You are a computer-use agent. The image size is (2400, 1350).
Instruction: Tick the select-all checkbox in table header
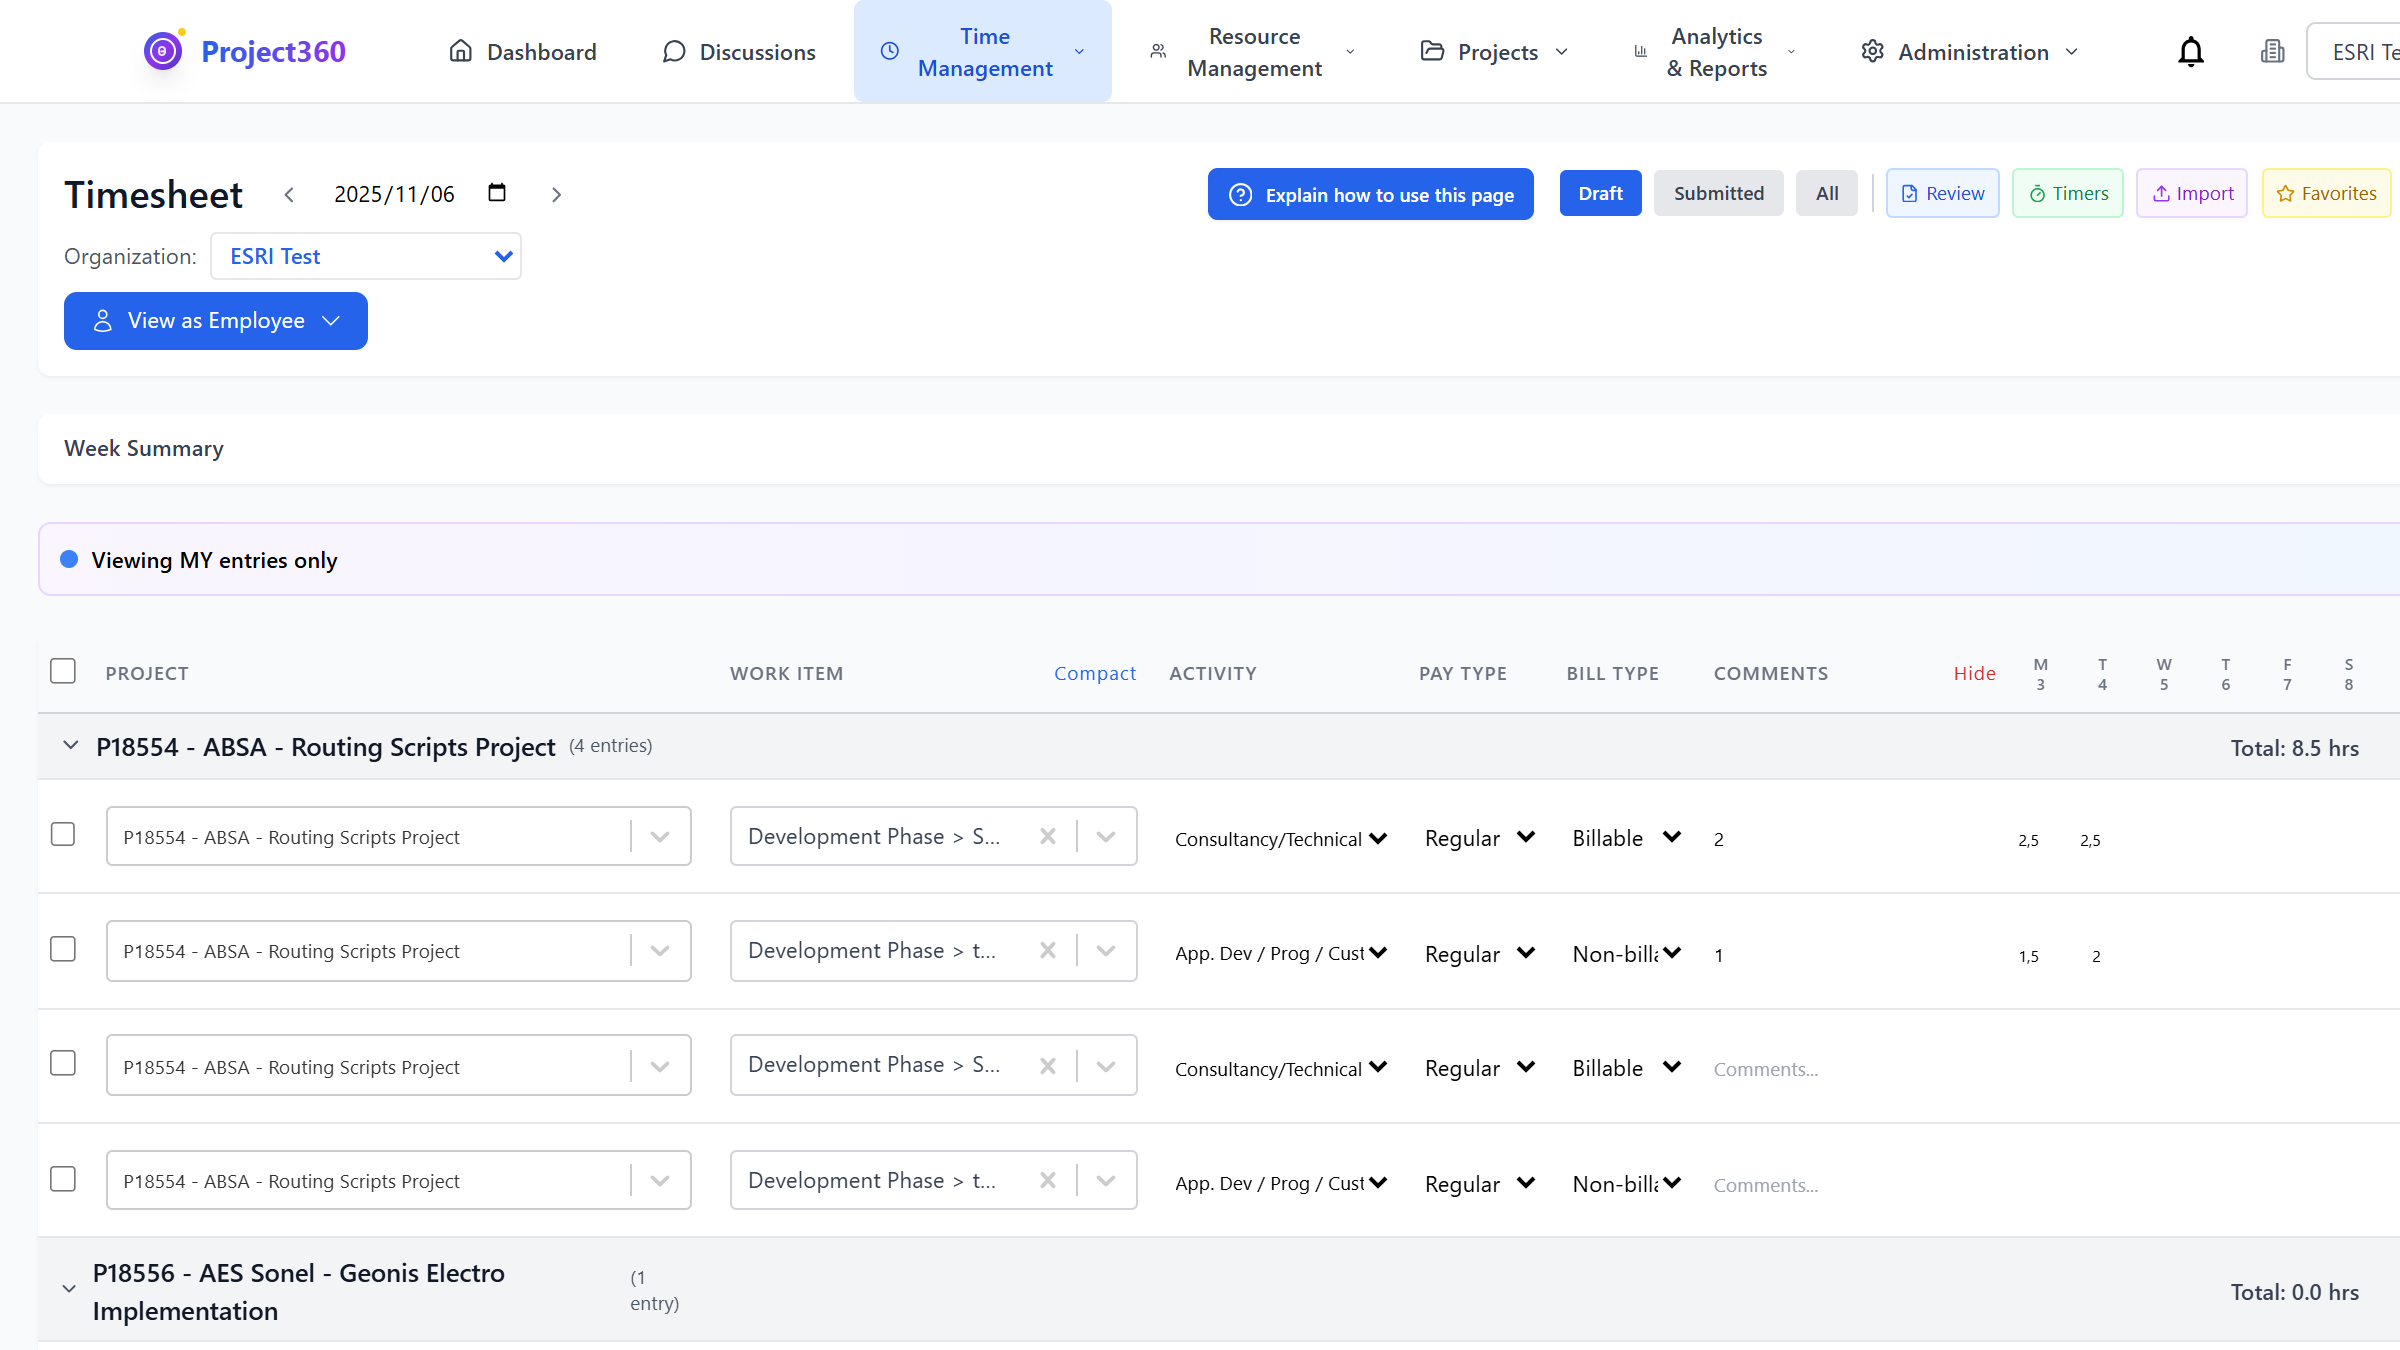click(x=62, y=671)
